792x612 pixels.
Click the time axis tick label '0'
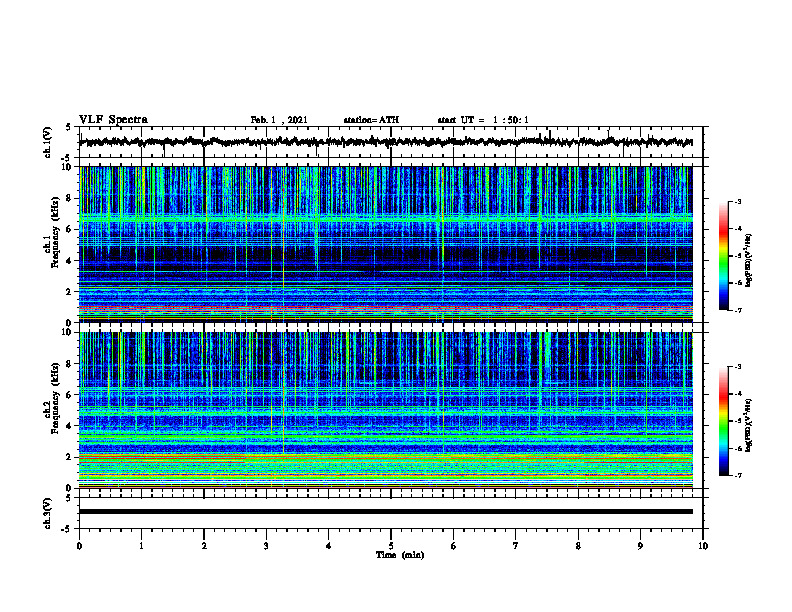pyautogui.click(x=79, y=546)
